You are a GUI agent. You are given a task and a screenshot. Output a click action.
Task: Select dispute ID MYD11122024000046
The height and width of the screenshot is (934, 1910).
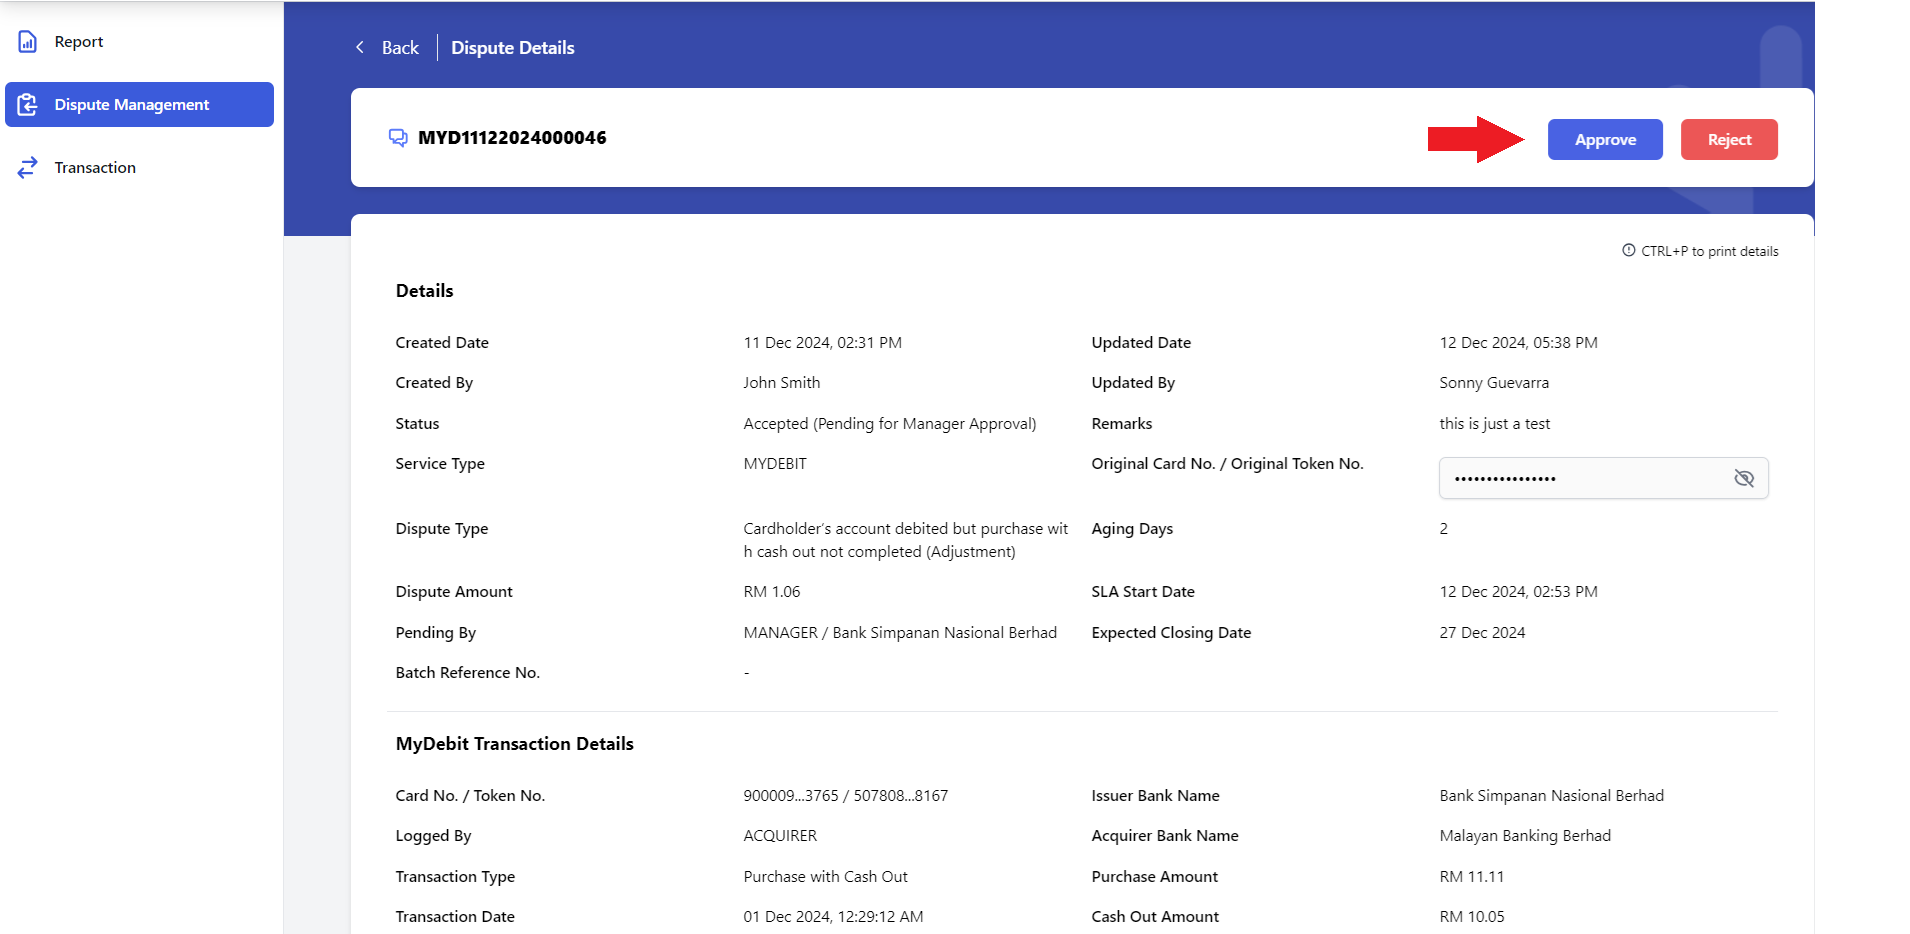pyautogui.click(x=512, y=138)
